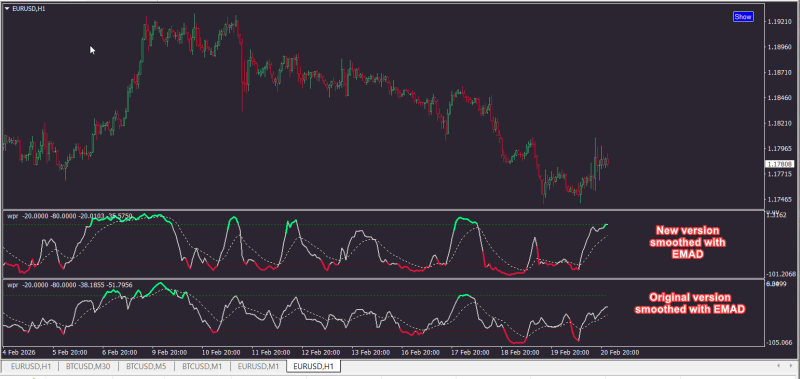Viewport: 800px width, 379px height.
Task: Click the 19 Feb 20:00 time label
Action: coord(570,352)
